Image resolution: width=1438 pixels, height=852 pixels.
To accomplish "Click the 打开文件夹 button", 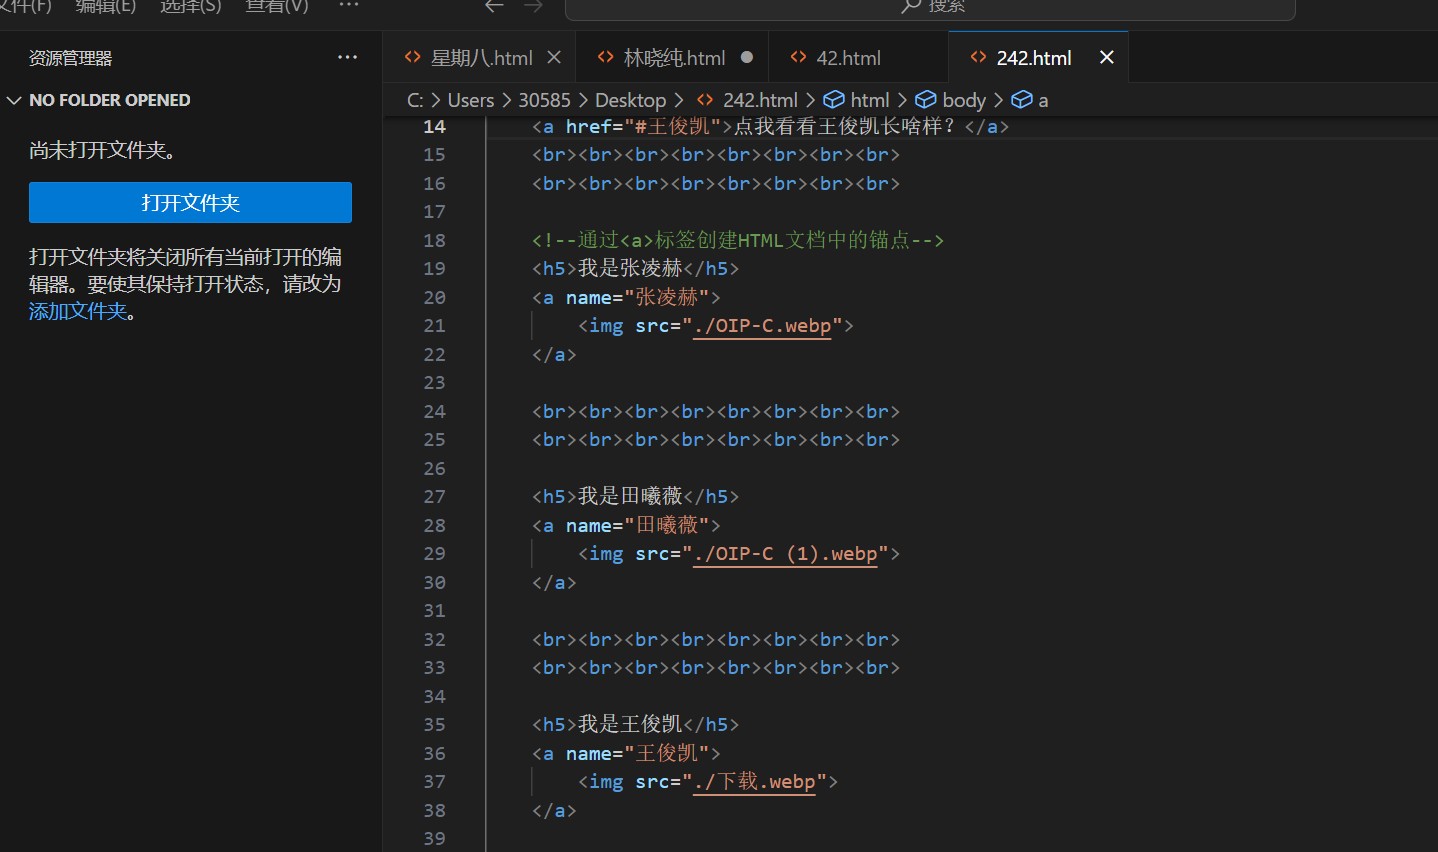I will (x=190, y=203).
